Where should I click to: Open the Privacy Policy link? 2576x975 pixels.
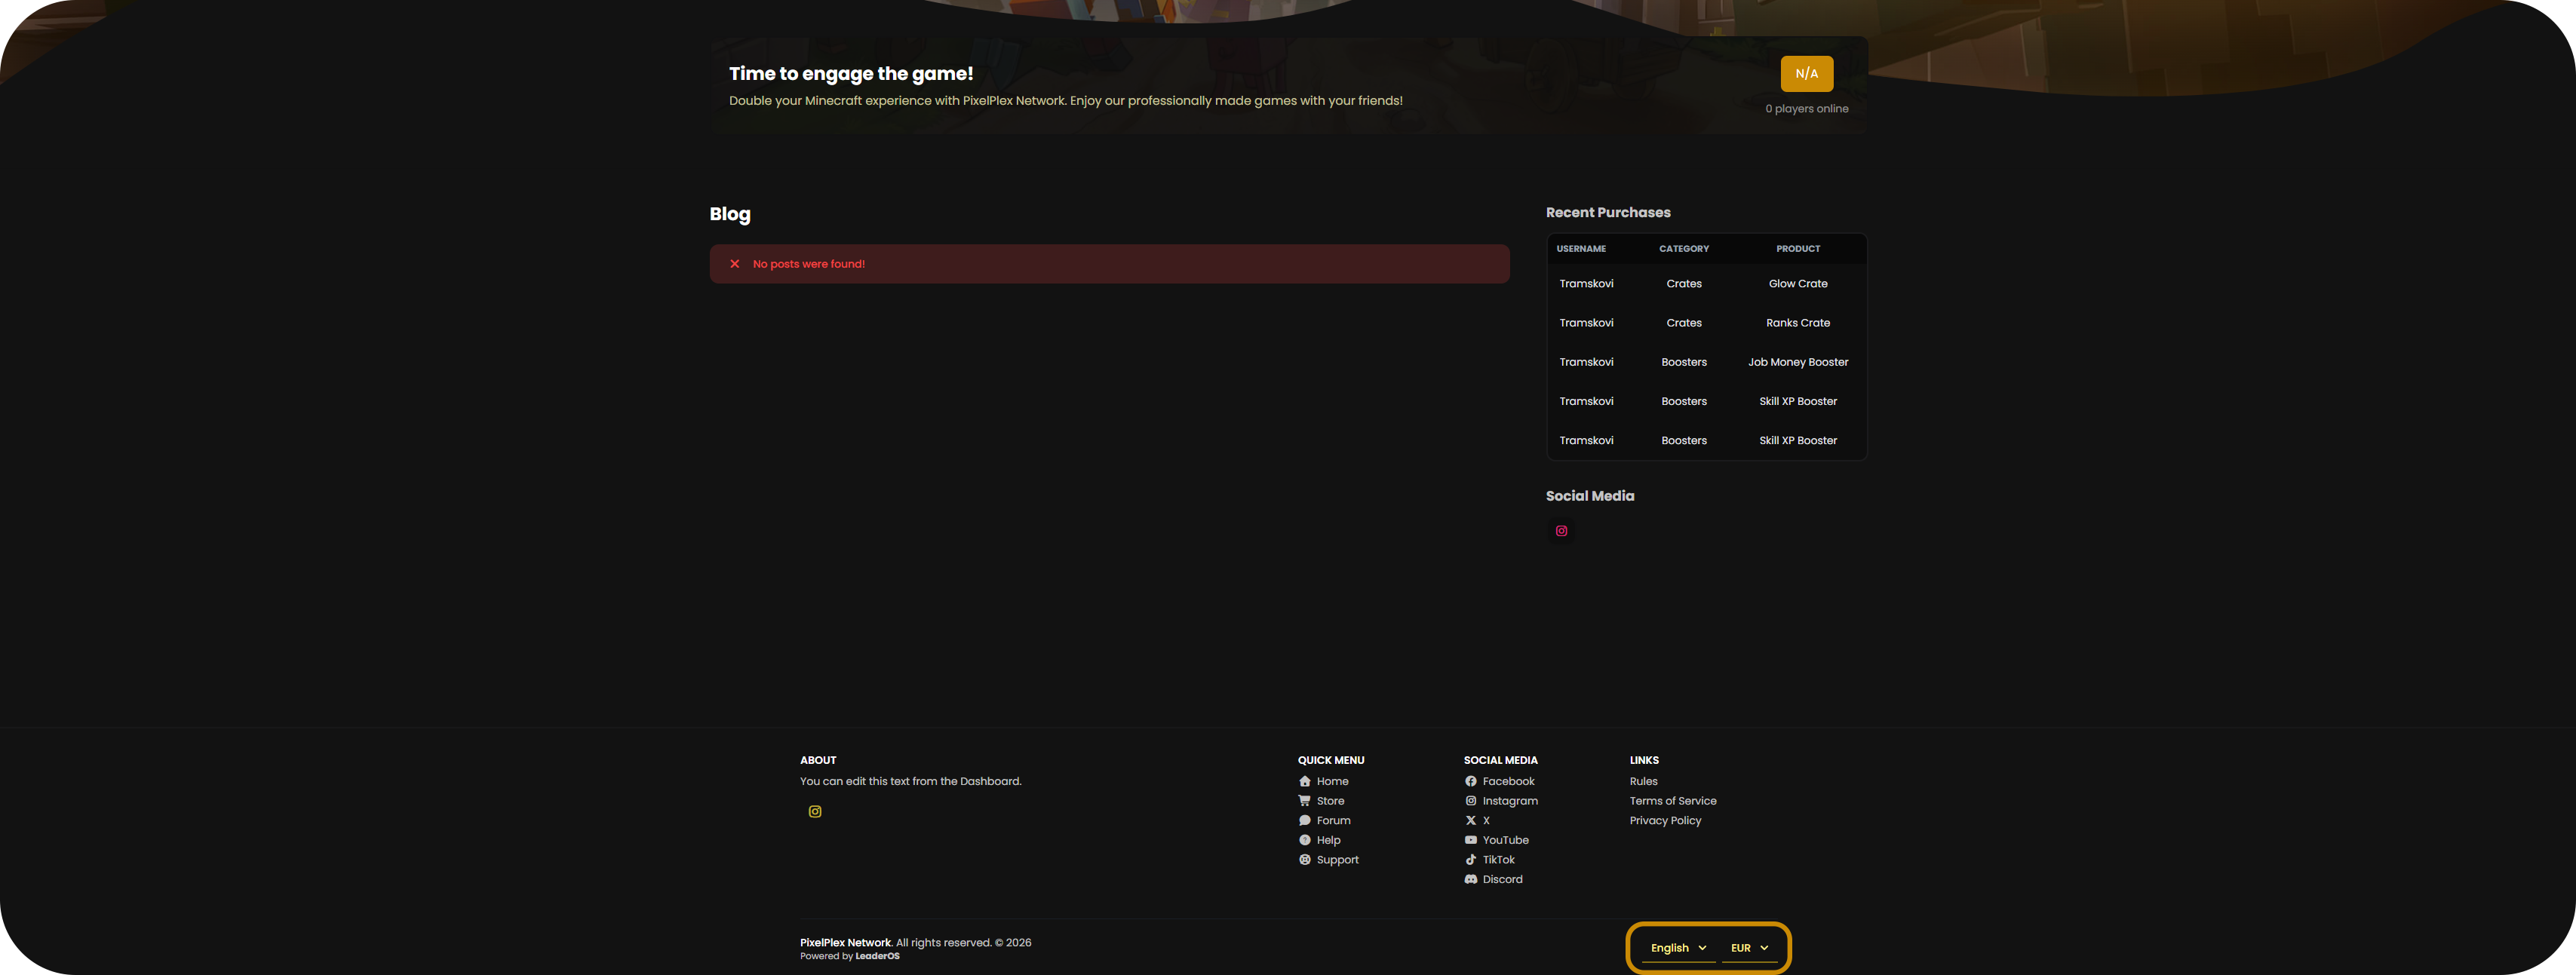(1664, 820)
